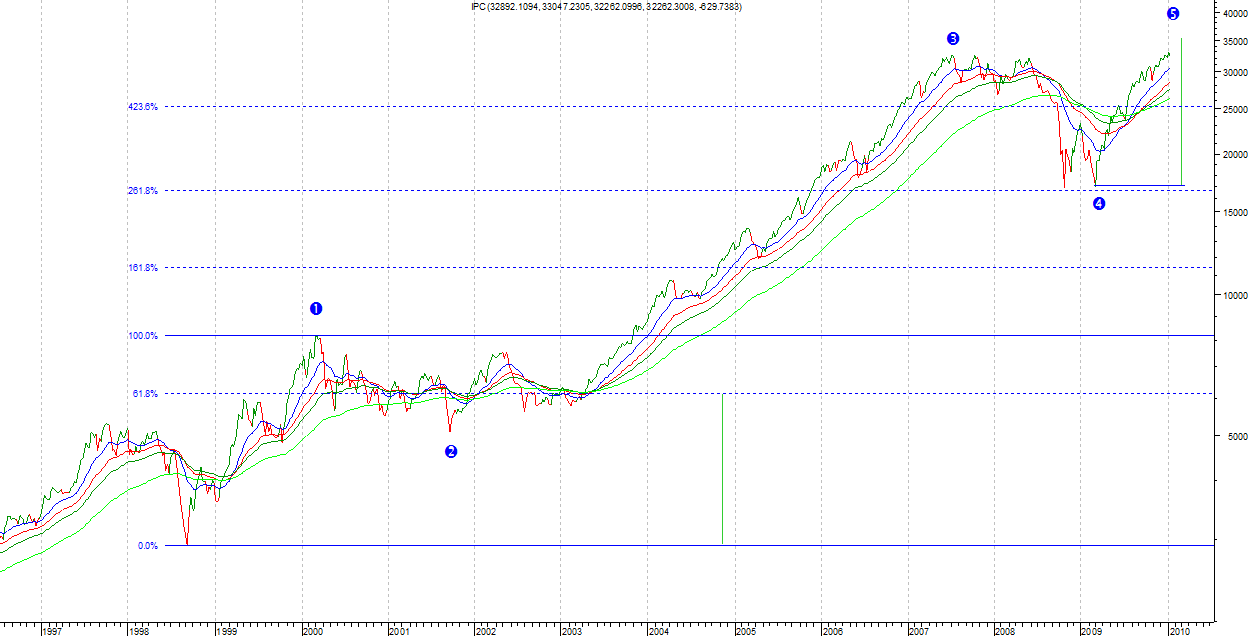Image resolution: width=1250 pixels, height=636 pixels.
Task: Select the 2003 year label on time axis
Action: (x=572, y=631)
